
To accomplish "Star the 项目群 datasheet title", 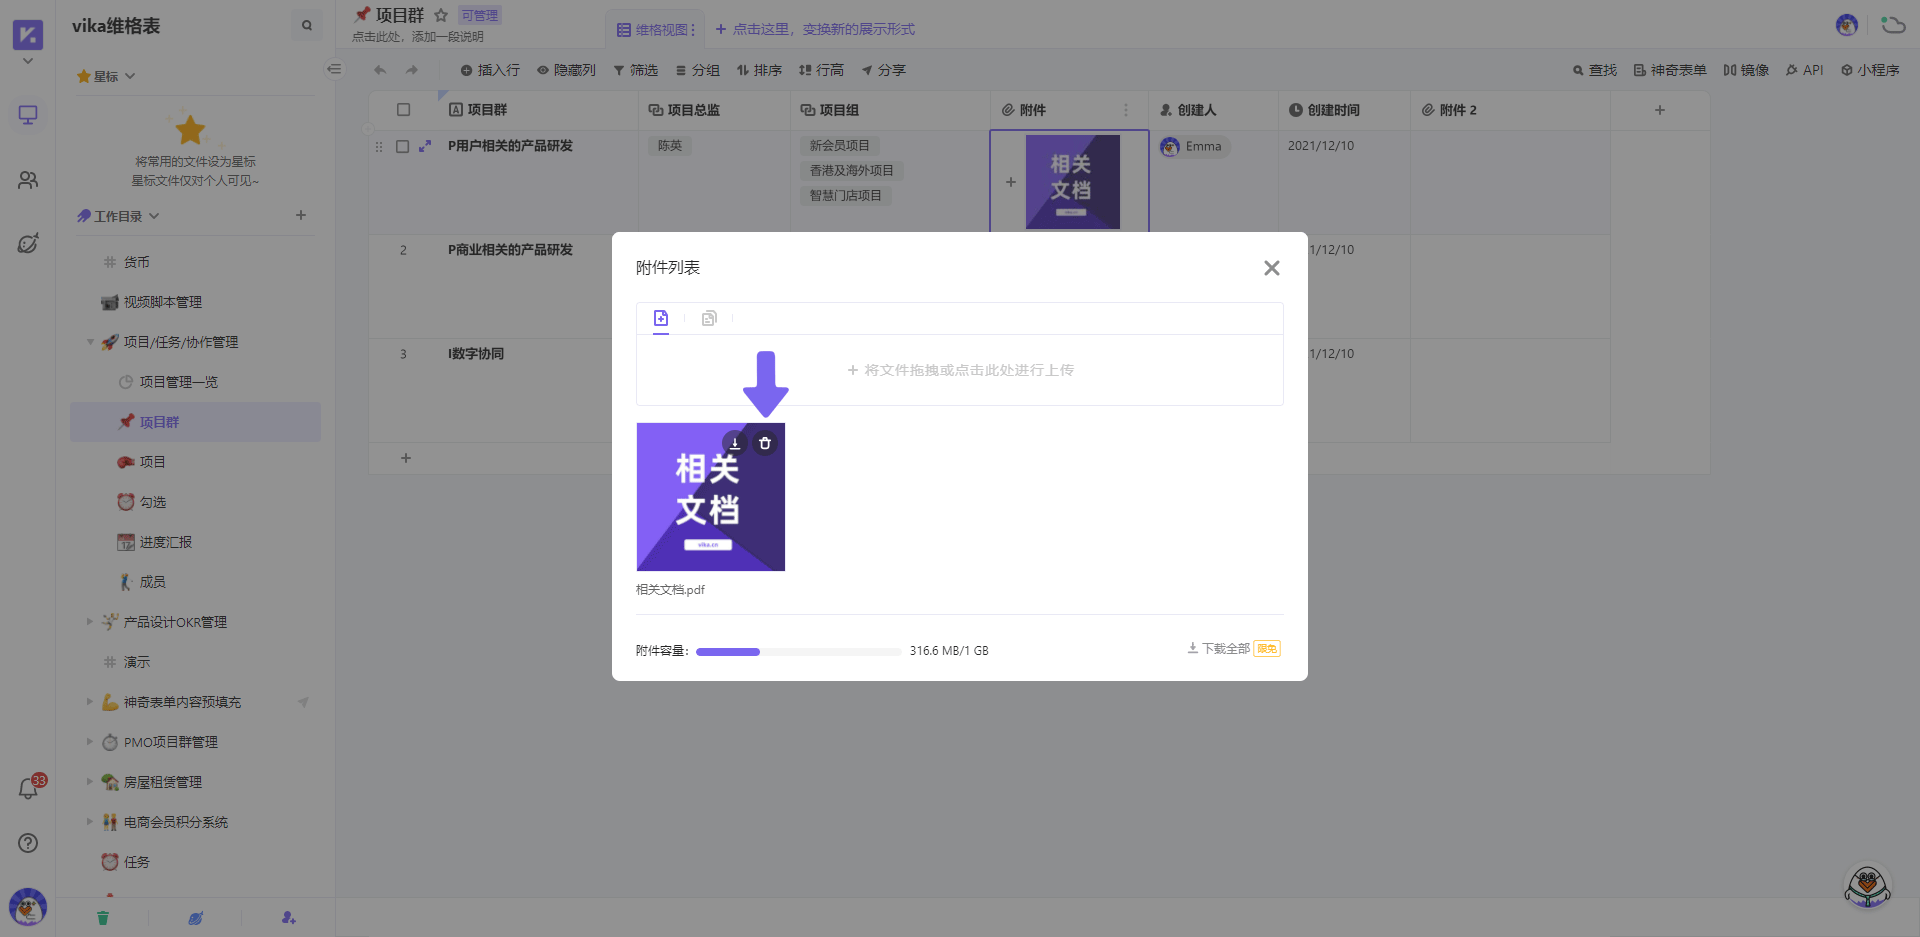I will click(441, 15).
